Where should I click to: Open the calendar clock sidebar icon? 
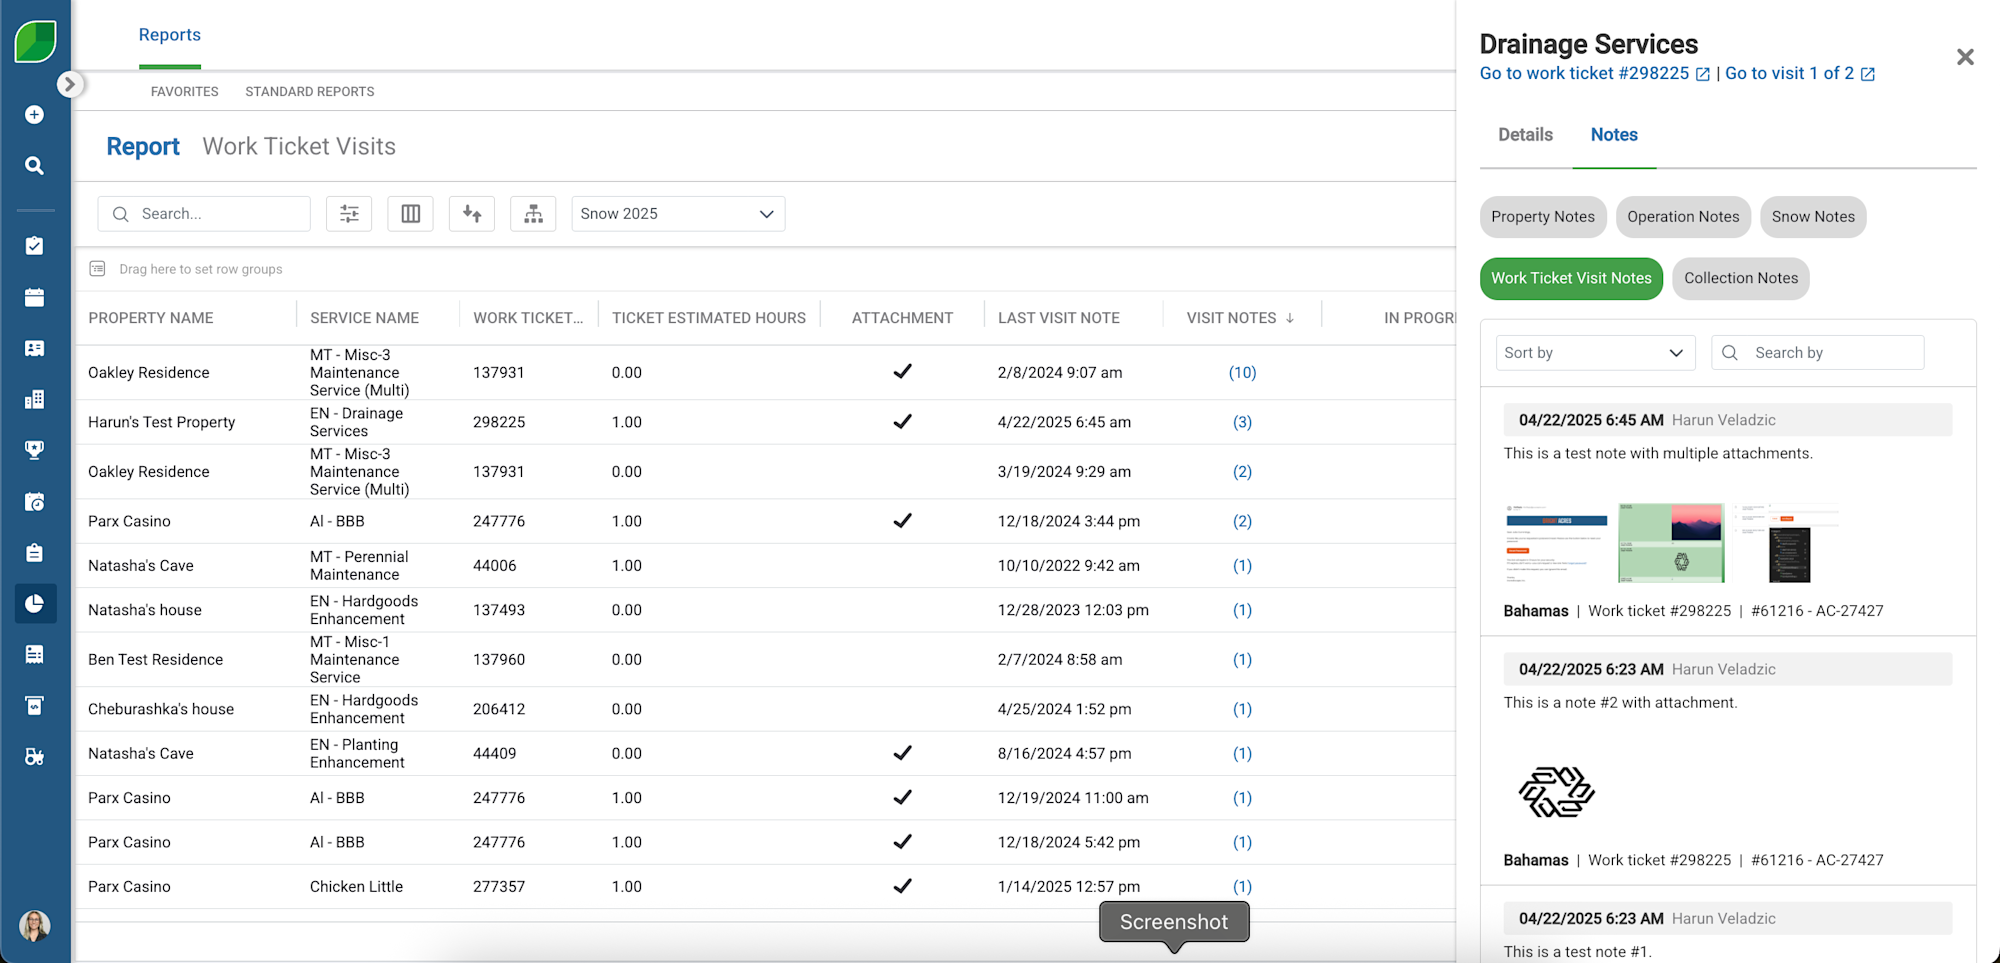(x=34, y=502)
